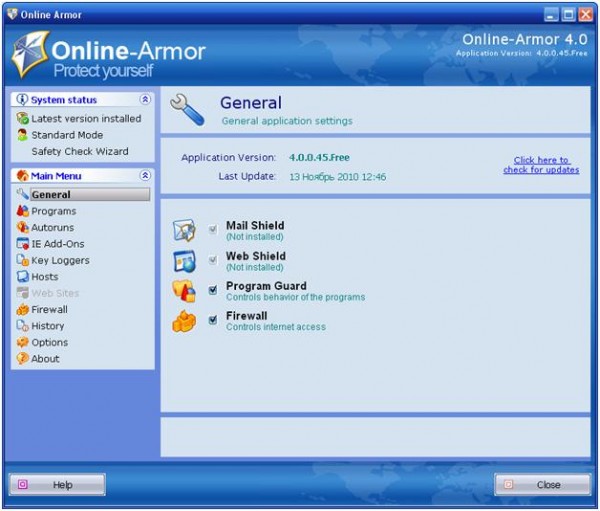
Task: Click the application version 4.0.0.45.Free value
Action: (319, 157)
